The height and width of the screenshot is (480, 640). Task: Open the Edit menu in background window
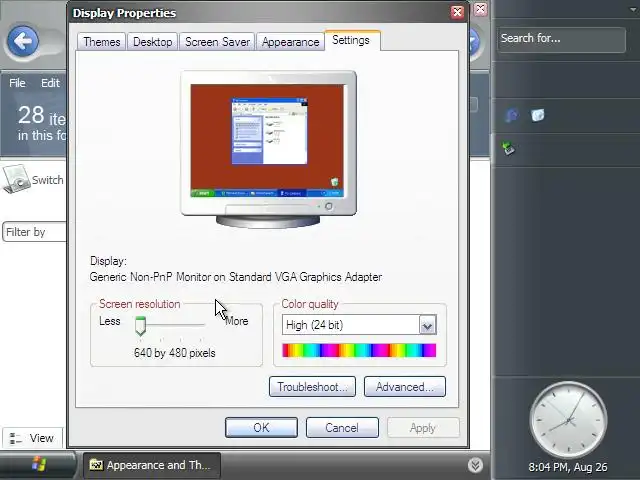(x=50, y=83)
